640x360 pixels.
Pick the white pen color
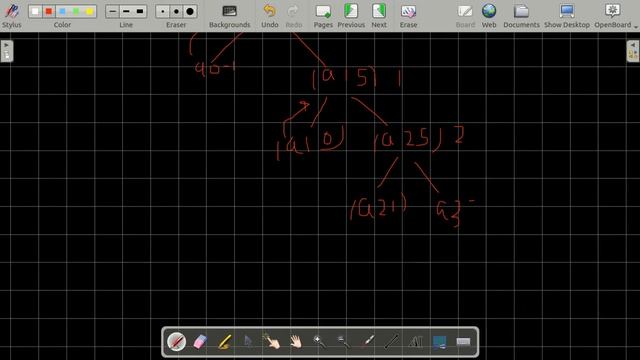coord(35,11)
